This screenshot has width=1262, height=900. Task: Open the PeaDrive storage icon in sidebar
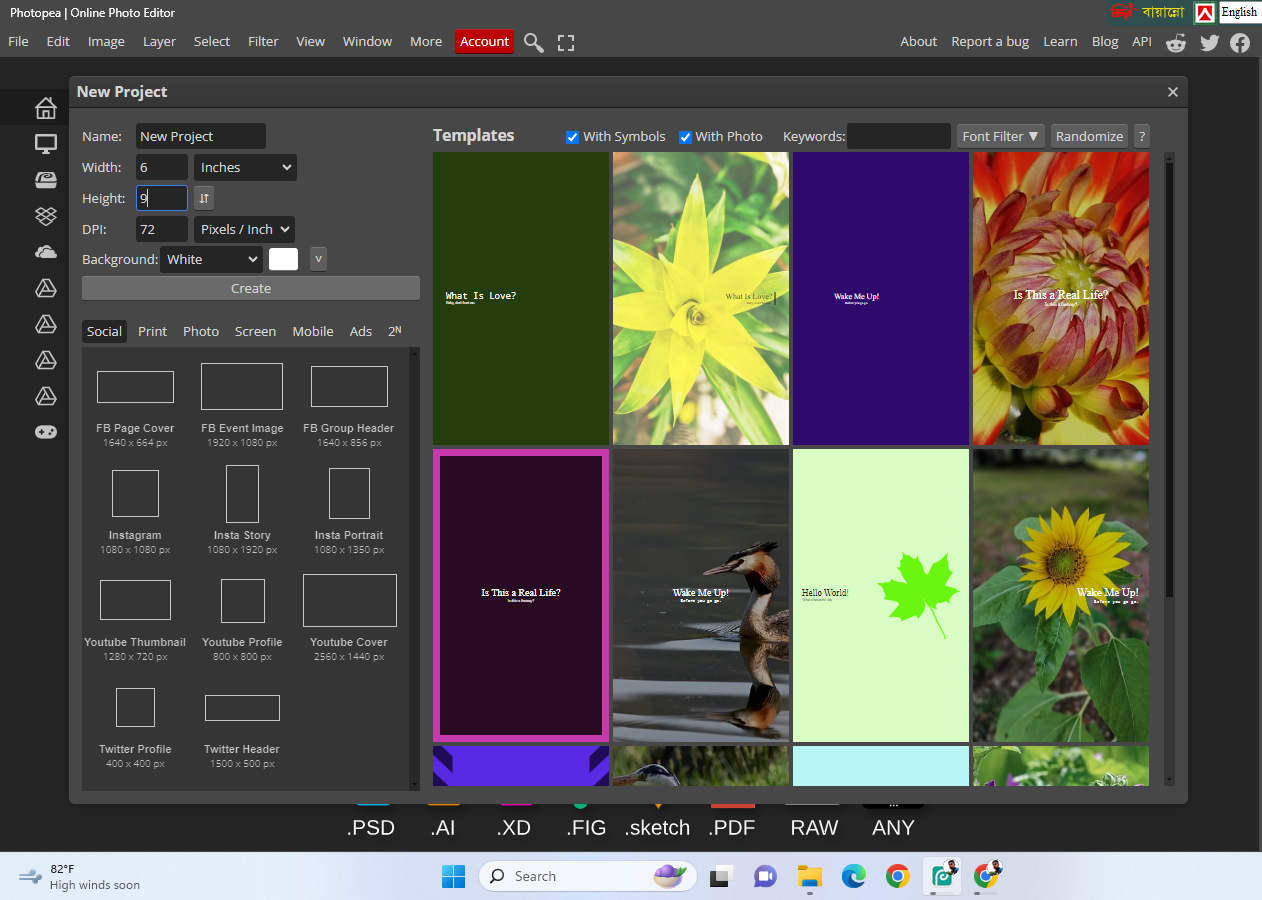tap(46, 180)
